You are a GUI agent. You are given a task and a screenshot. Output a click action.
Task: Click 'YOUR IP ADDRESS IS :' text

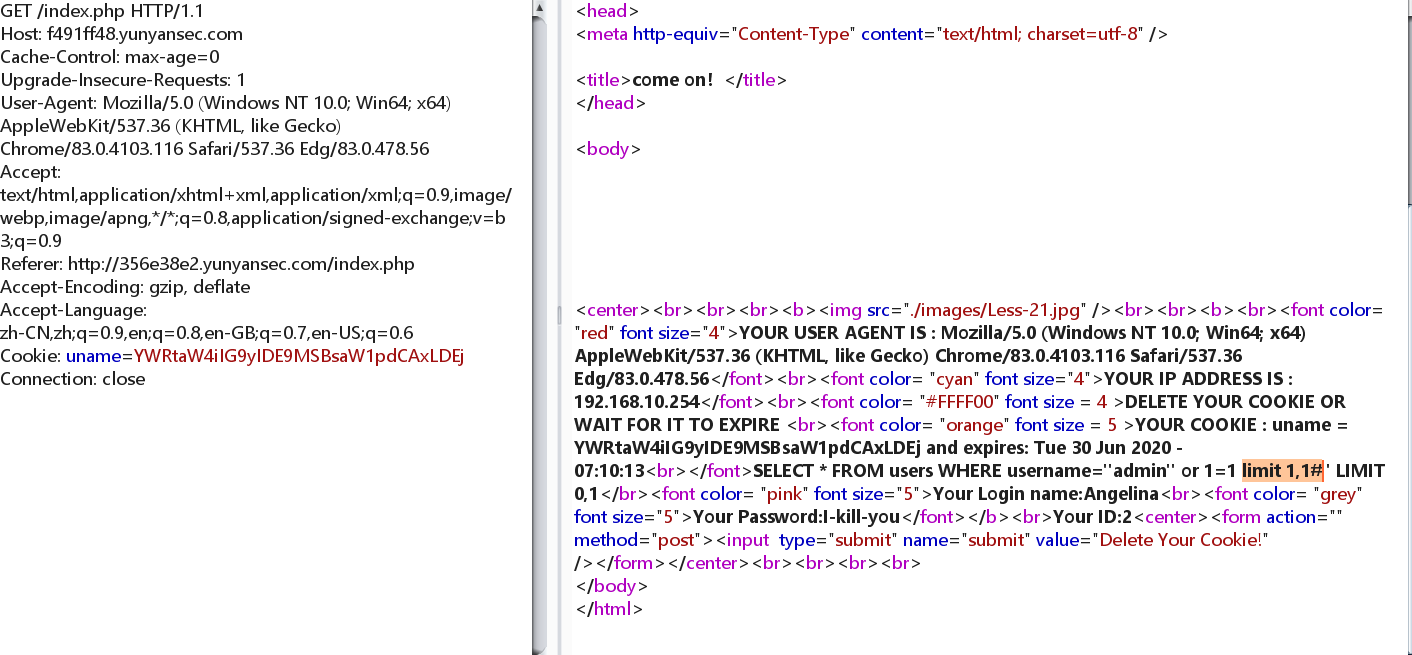pos(1197,379)
